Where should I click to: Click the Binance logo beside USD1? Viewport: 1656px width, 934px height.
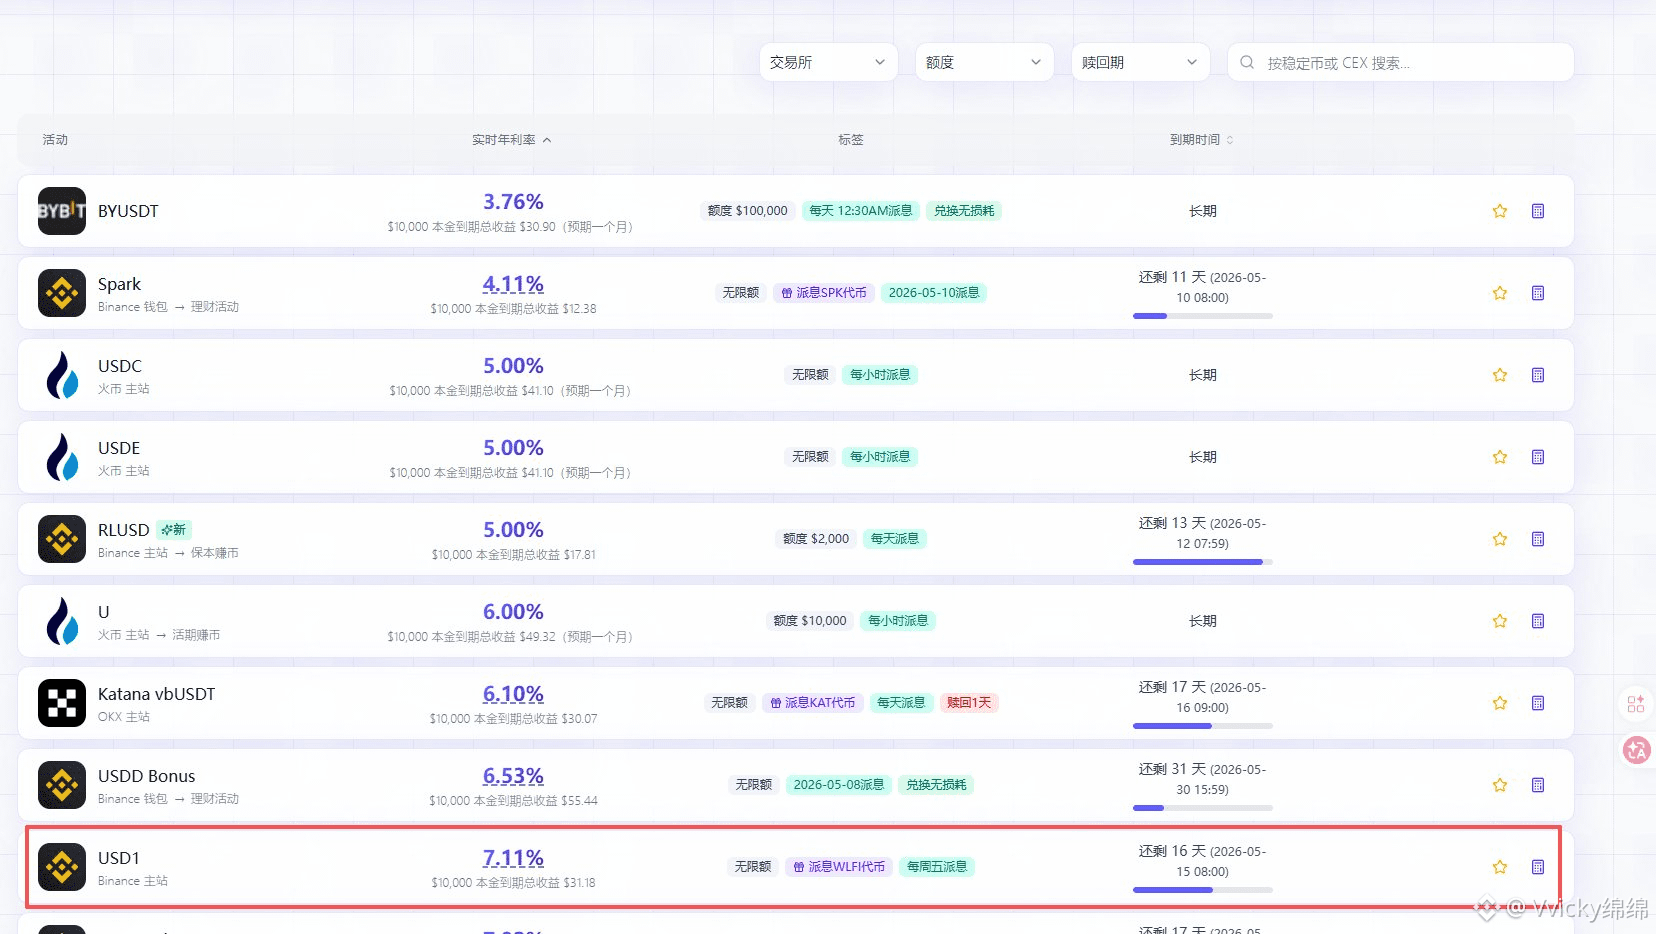click(62, 867)
